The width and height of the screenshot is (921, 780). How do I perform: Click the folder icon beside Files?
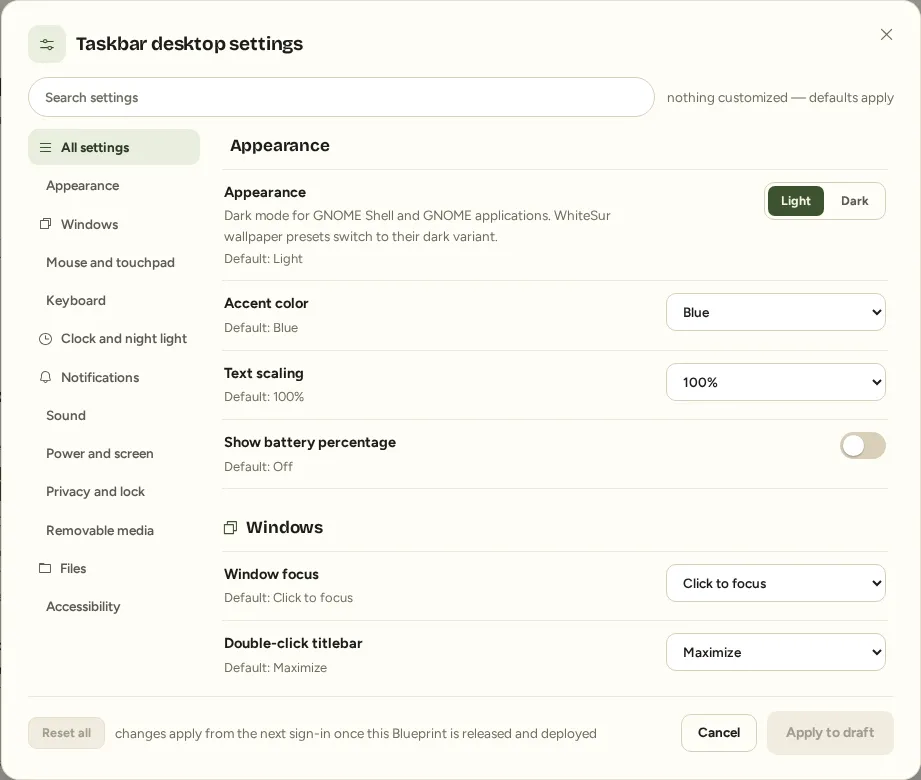45,568
